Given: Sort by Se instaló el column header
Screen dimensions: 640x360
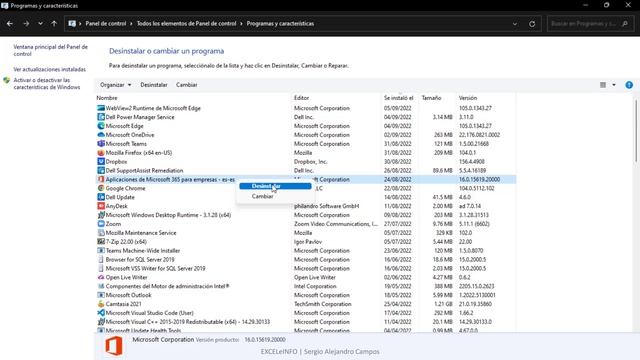Looking at the screenshot, I should click(400, 98).
